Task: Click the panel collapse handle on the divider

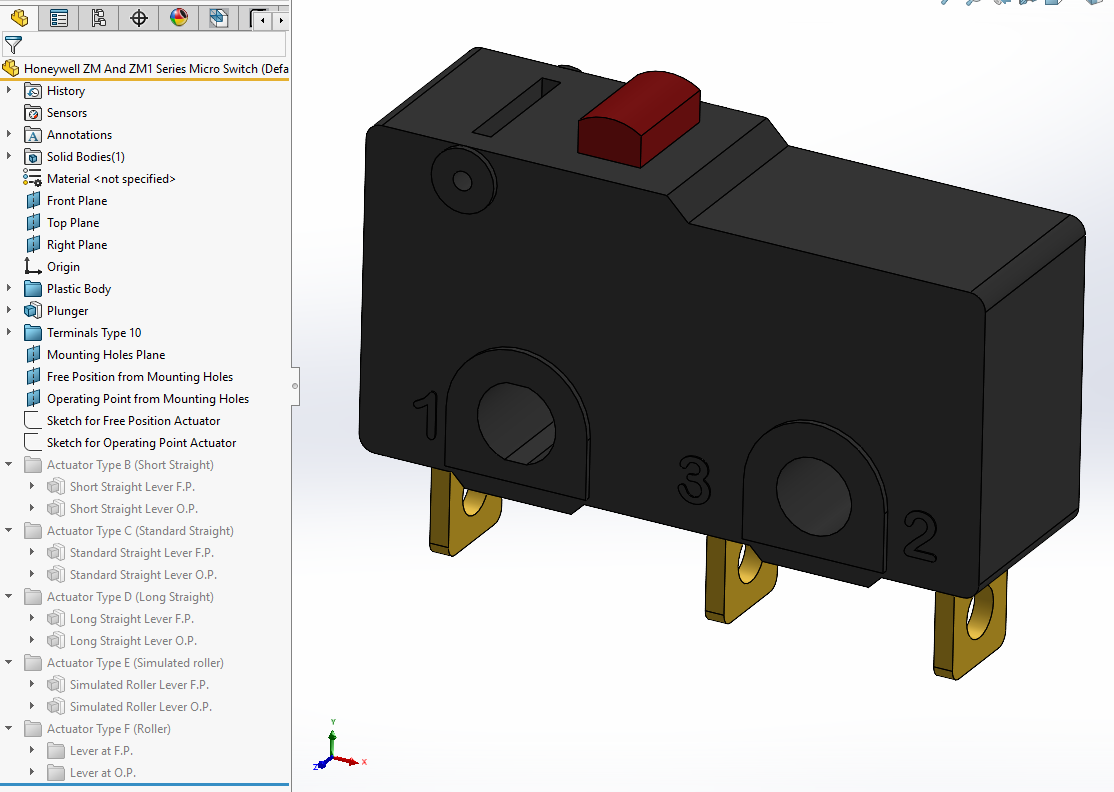Action: point(295,386)
